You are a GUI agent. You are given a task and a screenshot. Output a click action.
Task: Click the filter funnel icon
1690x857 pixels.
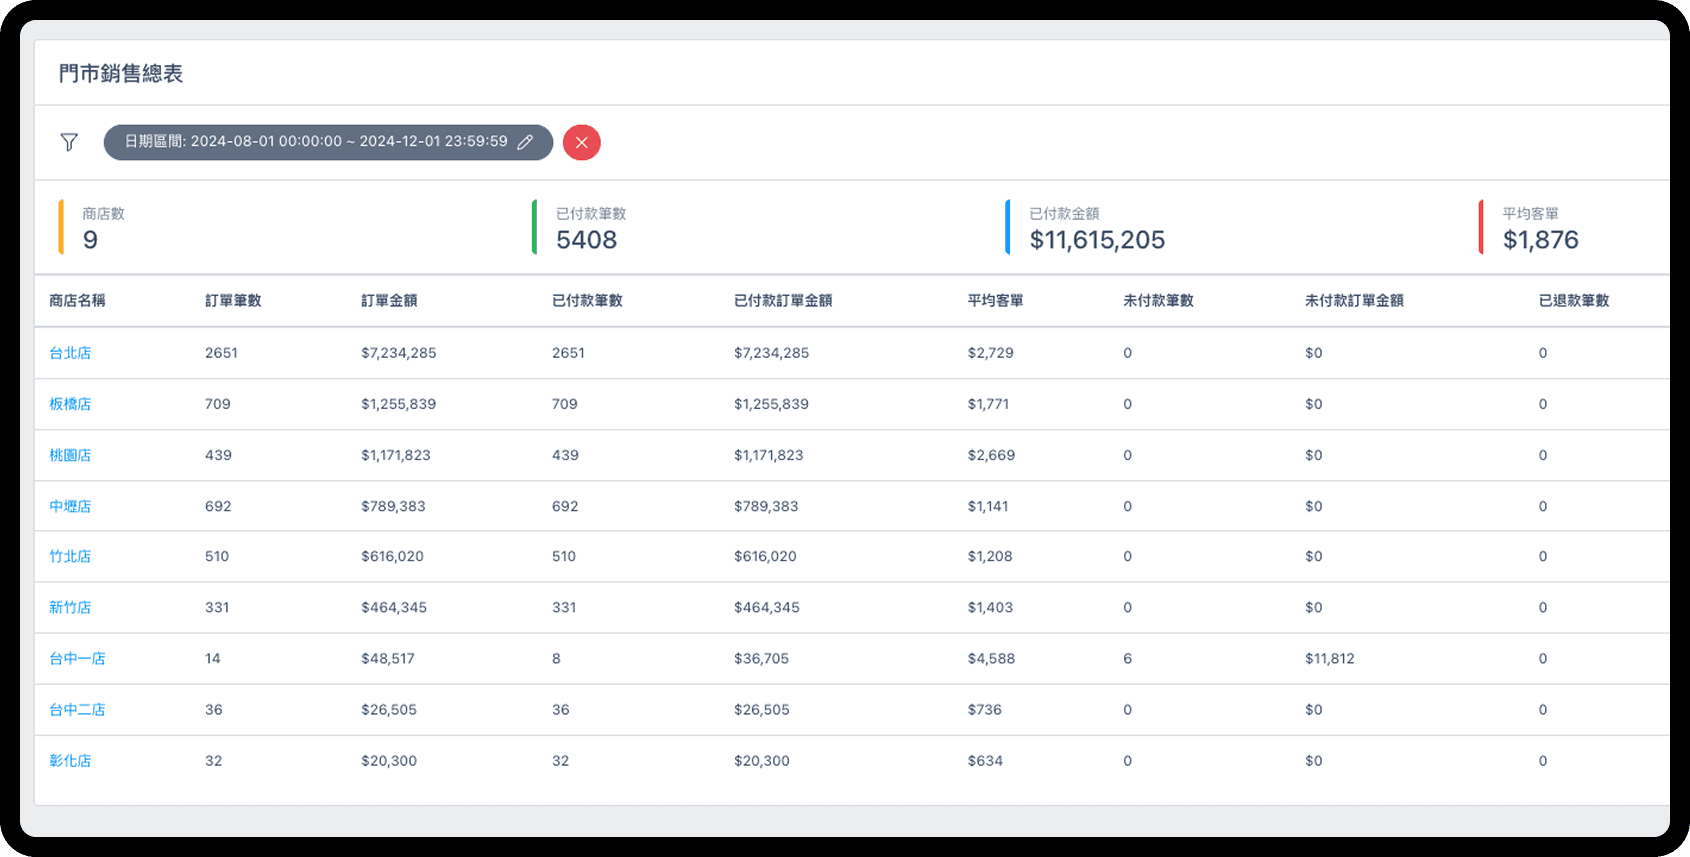(69, 142)
